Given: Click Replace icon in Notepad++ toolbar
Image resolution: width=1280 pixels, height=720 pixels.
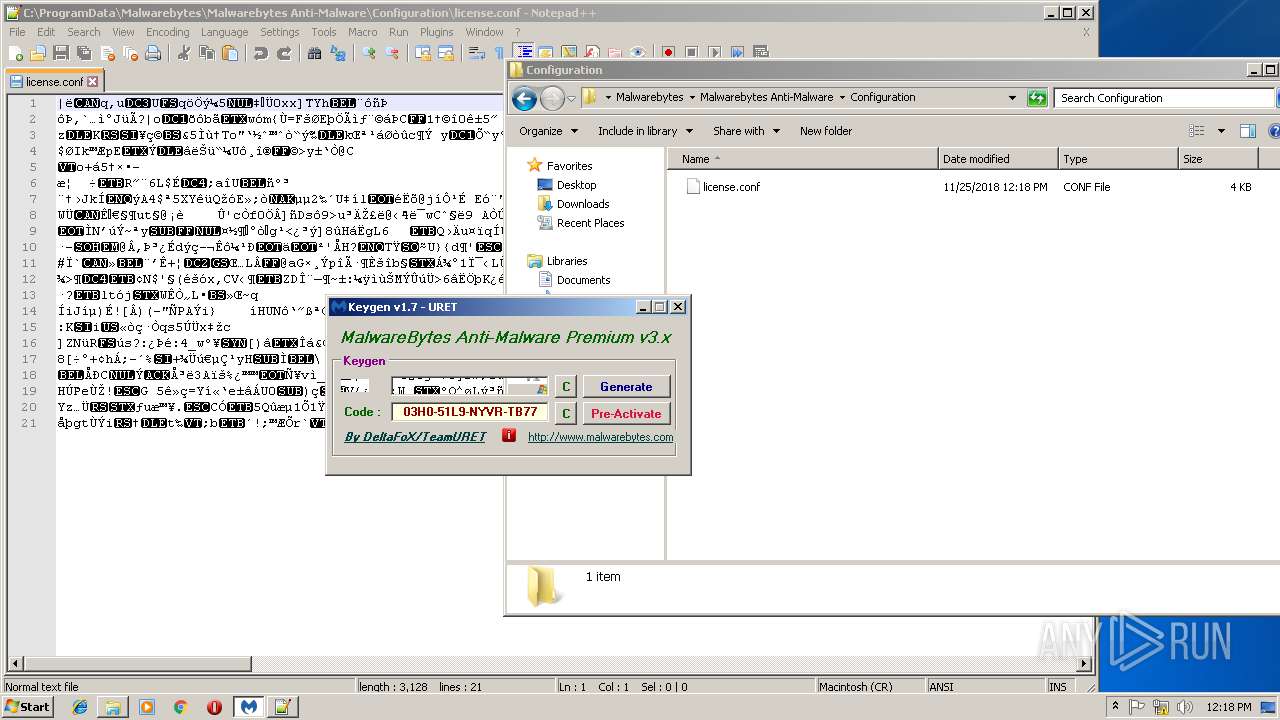Looking at the screenshot, I should pos(338,53).
